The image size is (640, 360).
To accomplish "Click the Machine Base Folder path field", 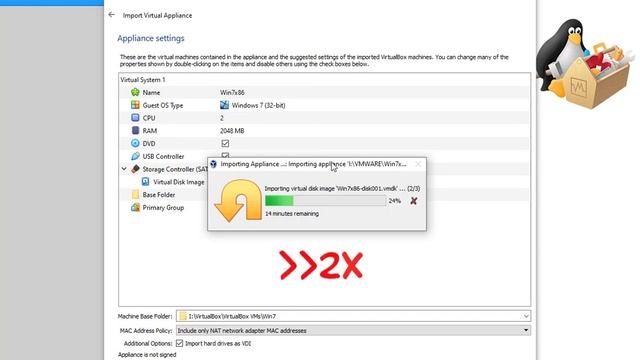I will 353,316.
